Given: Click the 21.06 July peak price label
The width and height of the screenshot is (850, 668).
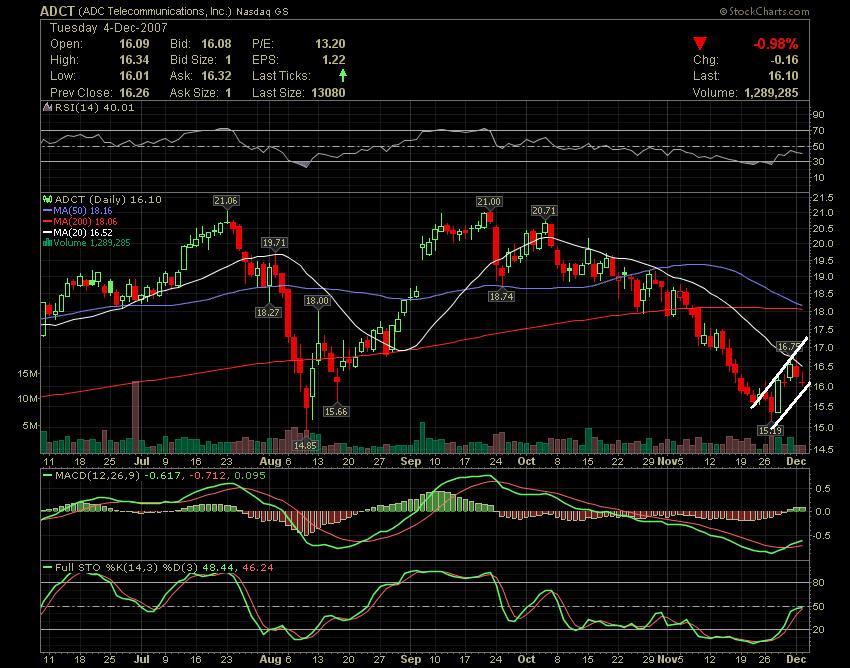Looking at the screenshot, I should pyautogui.click(x=226, y=201).
